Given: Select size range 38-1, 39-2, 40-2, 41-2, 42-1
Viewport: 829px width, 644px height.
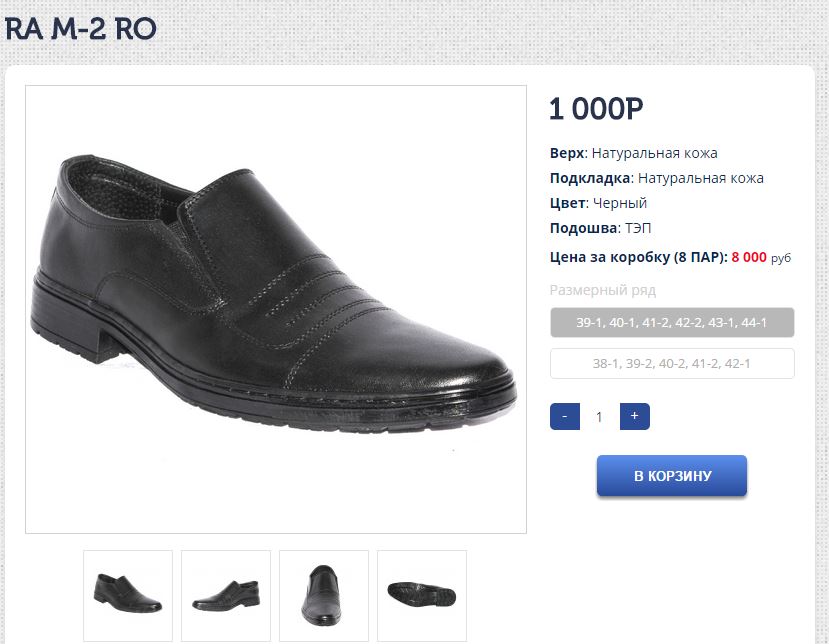Looking at the screenshot, I should pos(672,364).
